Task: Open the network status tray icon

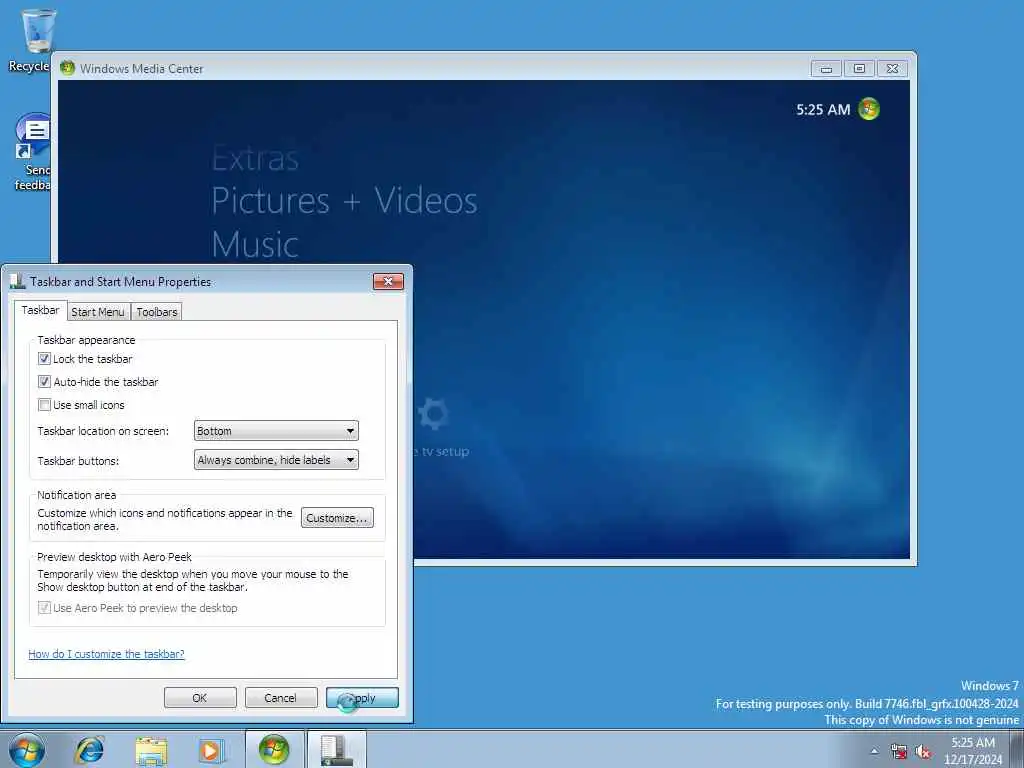Action: 899,751
